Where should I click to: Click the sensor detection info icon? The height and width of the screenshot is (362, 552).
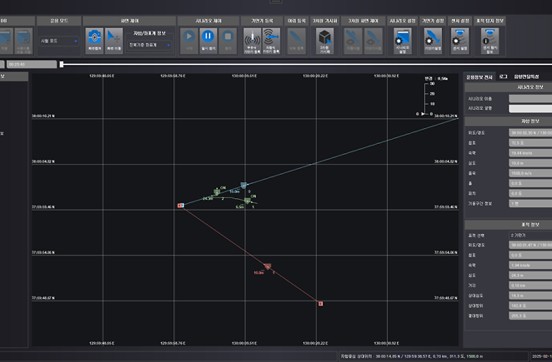point(490,41)
